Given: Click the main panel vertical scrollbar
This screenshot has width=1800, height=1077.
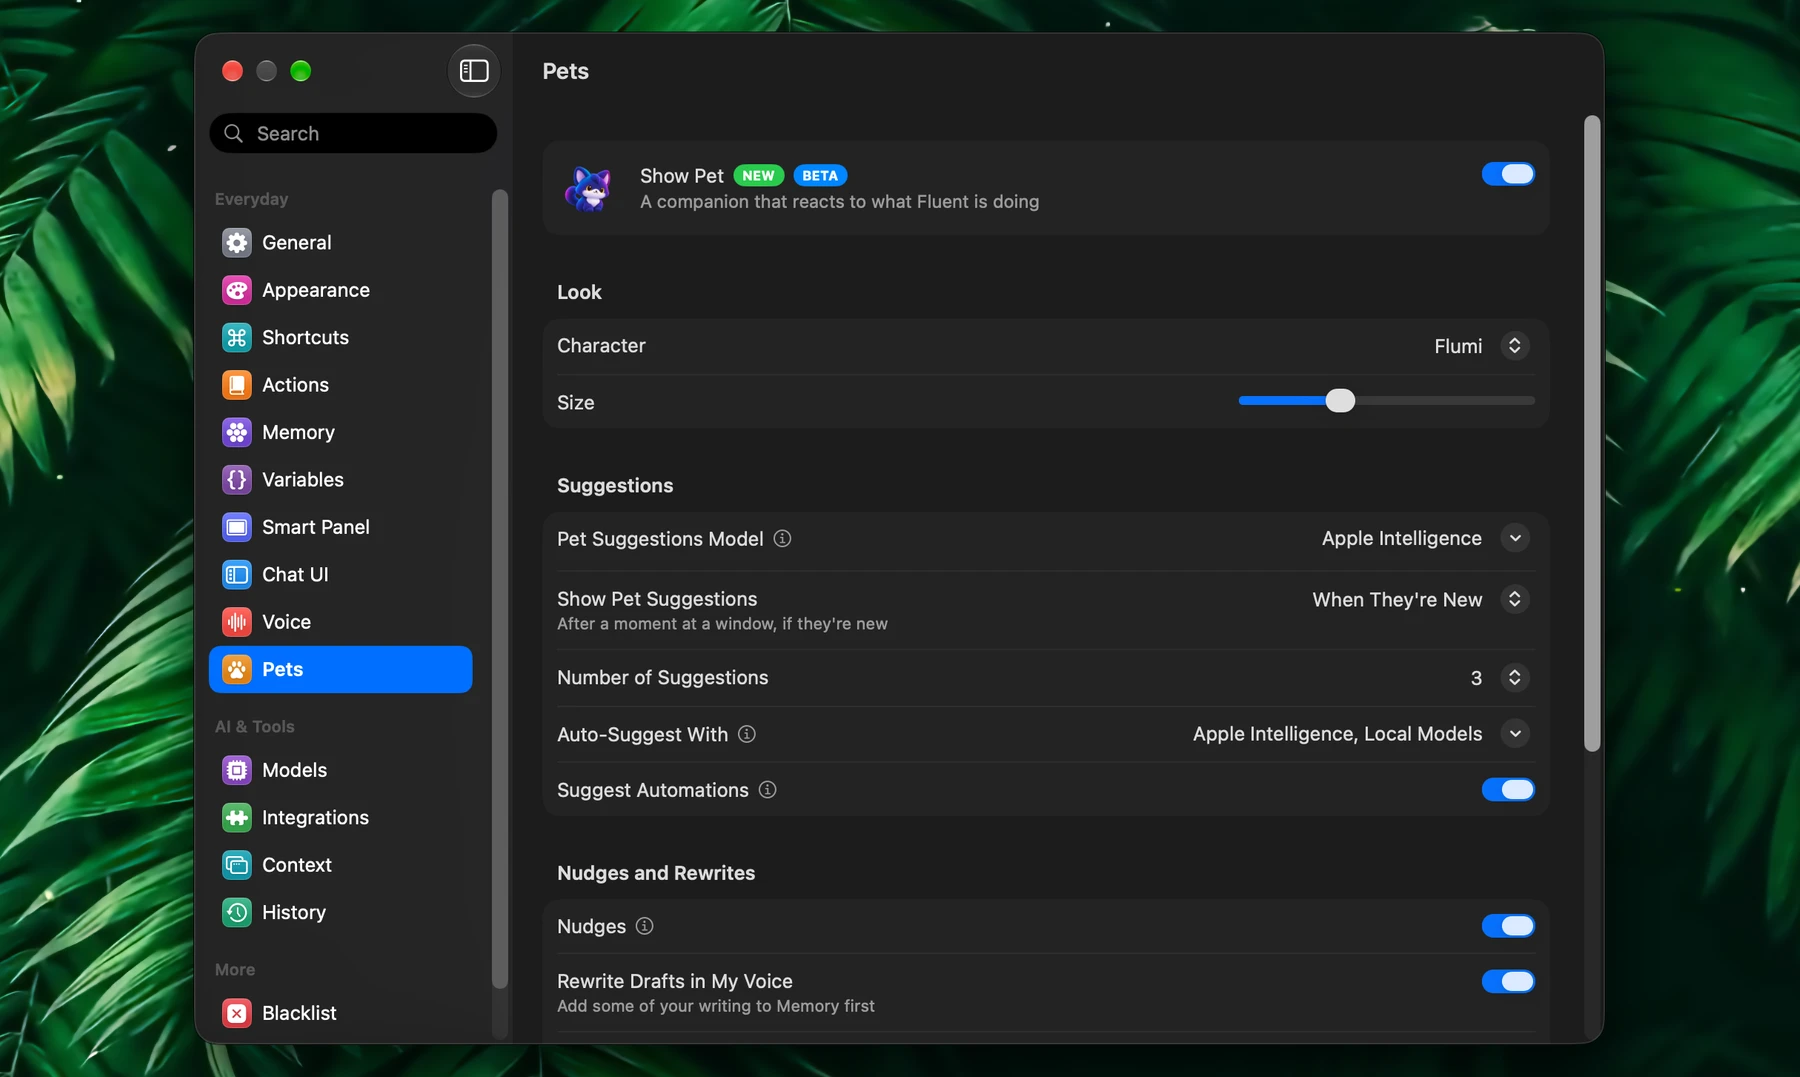Looking at the screenshot, I should [1592, 433].
